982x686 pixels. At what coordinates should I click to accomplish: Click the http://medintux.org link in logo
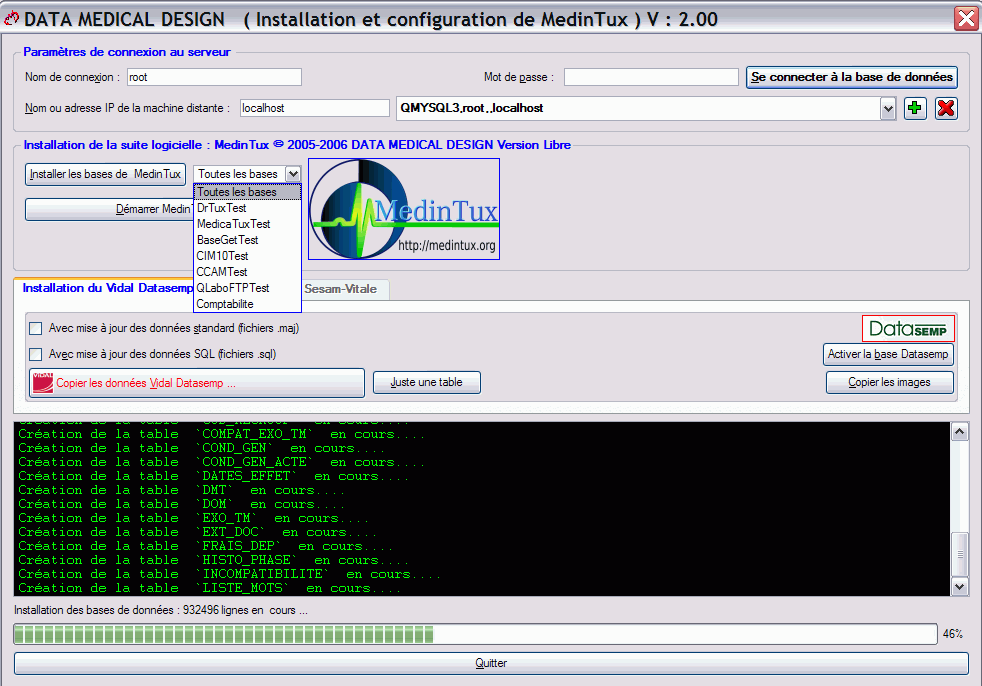coord(447,245)
